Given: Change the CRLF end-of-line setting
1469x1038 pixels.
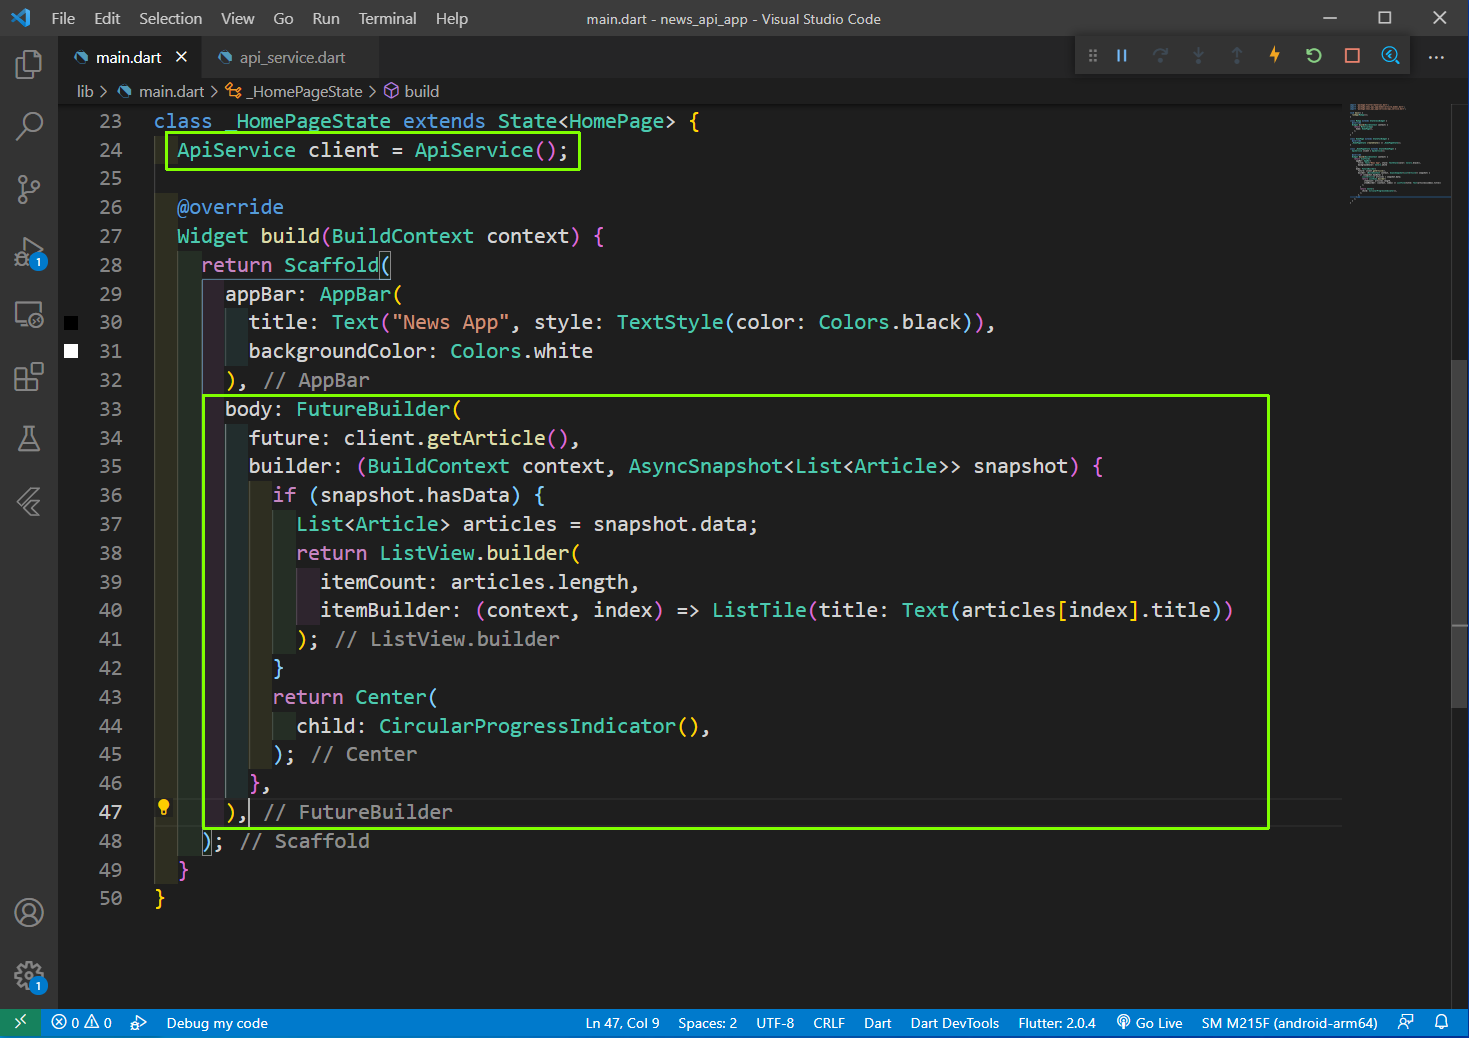Looking at the screenshot, I should pyautogui.click(x=829, y=1023).
